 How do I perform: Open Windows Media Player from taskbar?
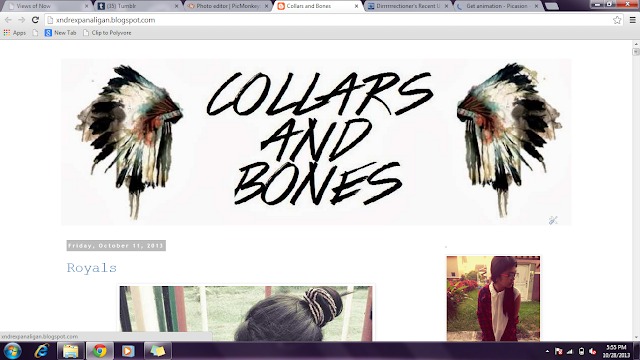click(x=128, y=351)
